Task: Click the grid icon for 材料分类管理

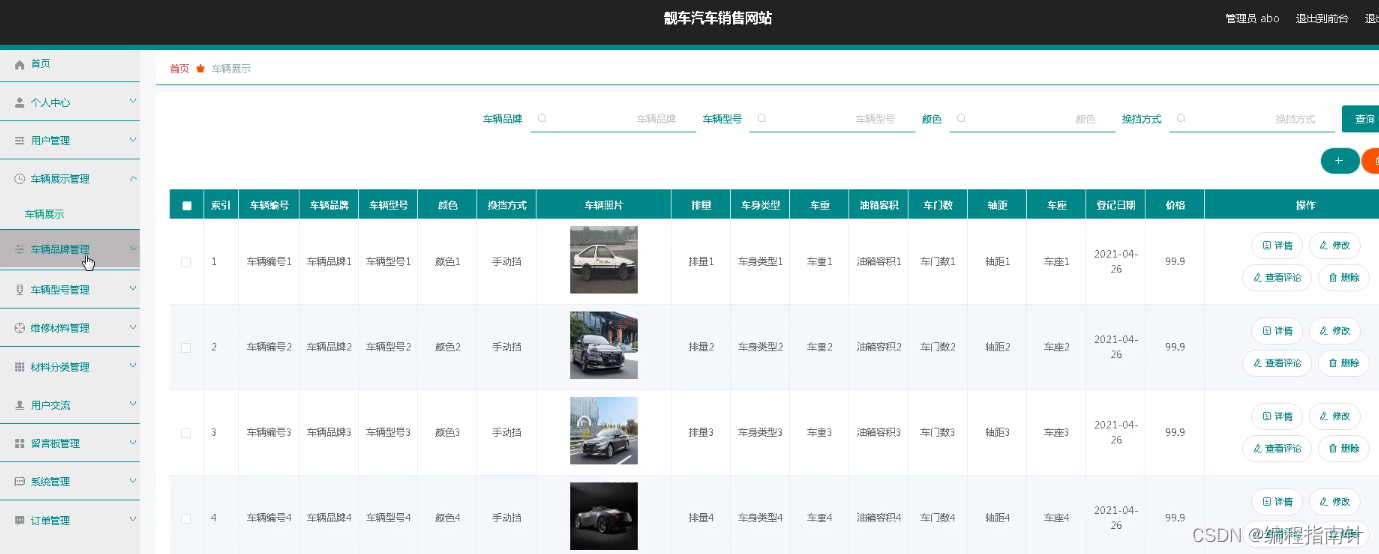Action: 19,367
